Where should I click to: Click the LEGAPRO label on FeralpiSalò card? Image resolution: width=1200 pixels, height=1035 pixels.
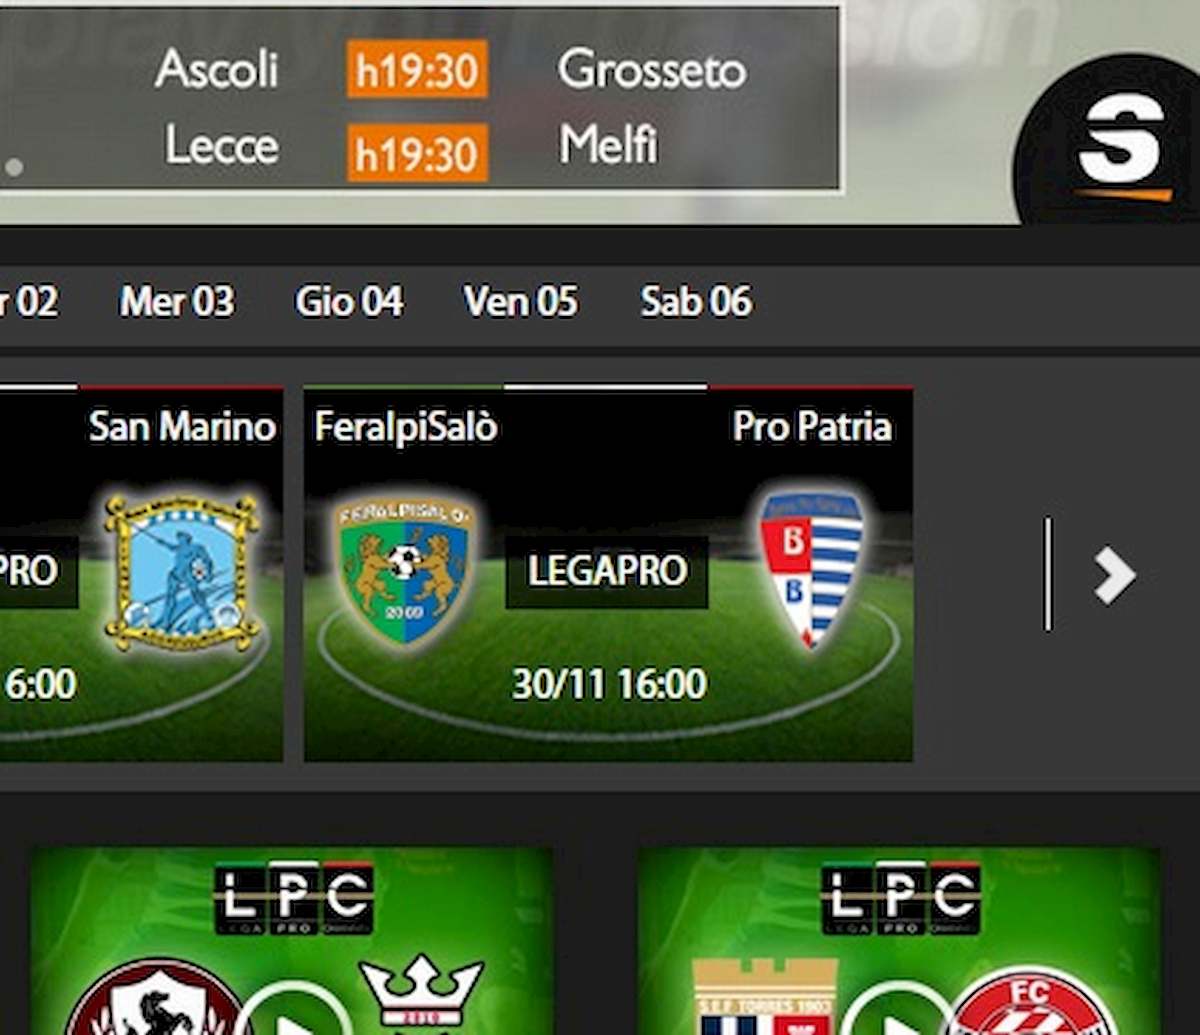[x=607, y=571]
